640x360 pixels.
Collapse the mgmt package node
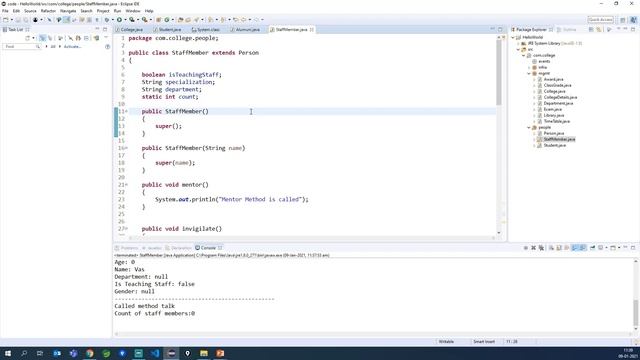(x=529, y=73)
